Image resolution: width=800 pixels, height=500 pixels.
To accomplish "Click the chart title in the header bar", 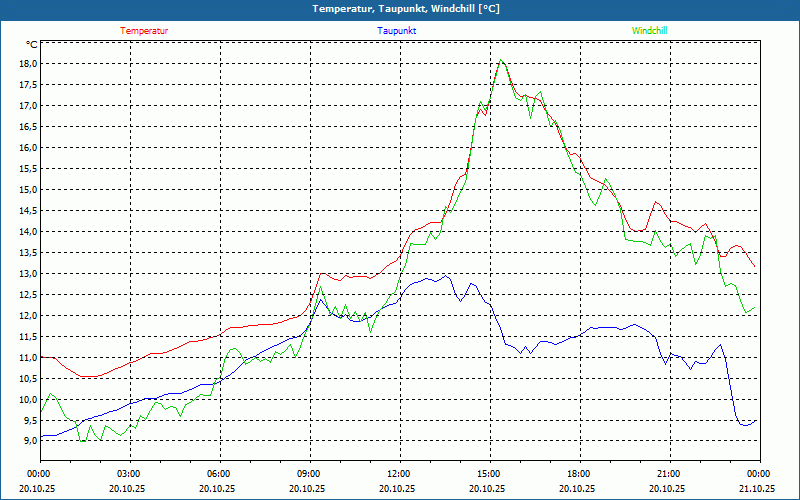I will (400, 9).
